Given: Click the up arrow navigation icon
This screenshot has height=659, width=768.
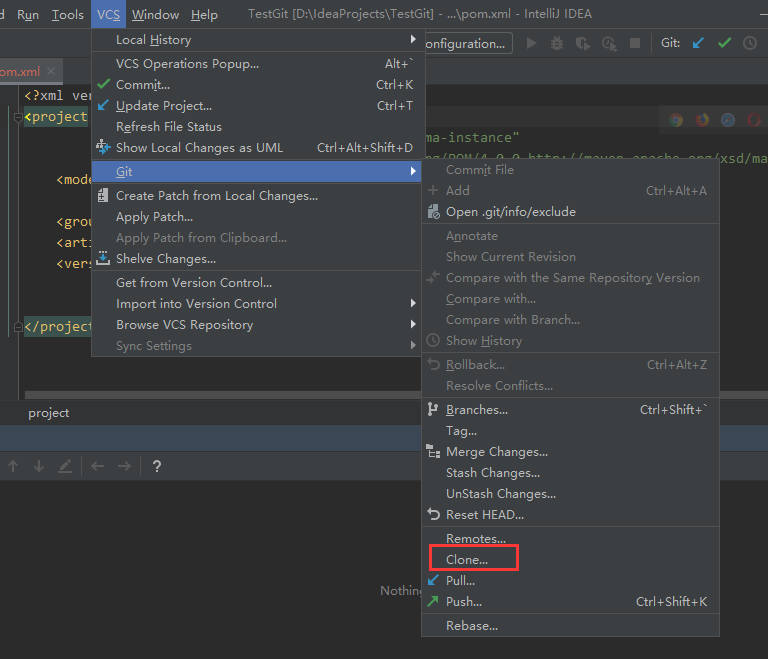Looking at the screenshot, I should coord(13,466).
